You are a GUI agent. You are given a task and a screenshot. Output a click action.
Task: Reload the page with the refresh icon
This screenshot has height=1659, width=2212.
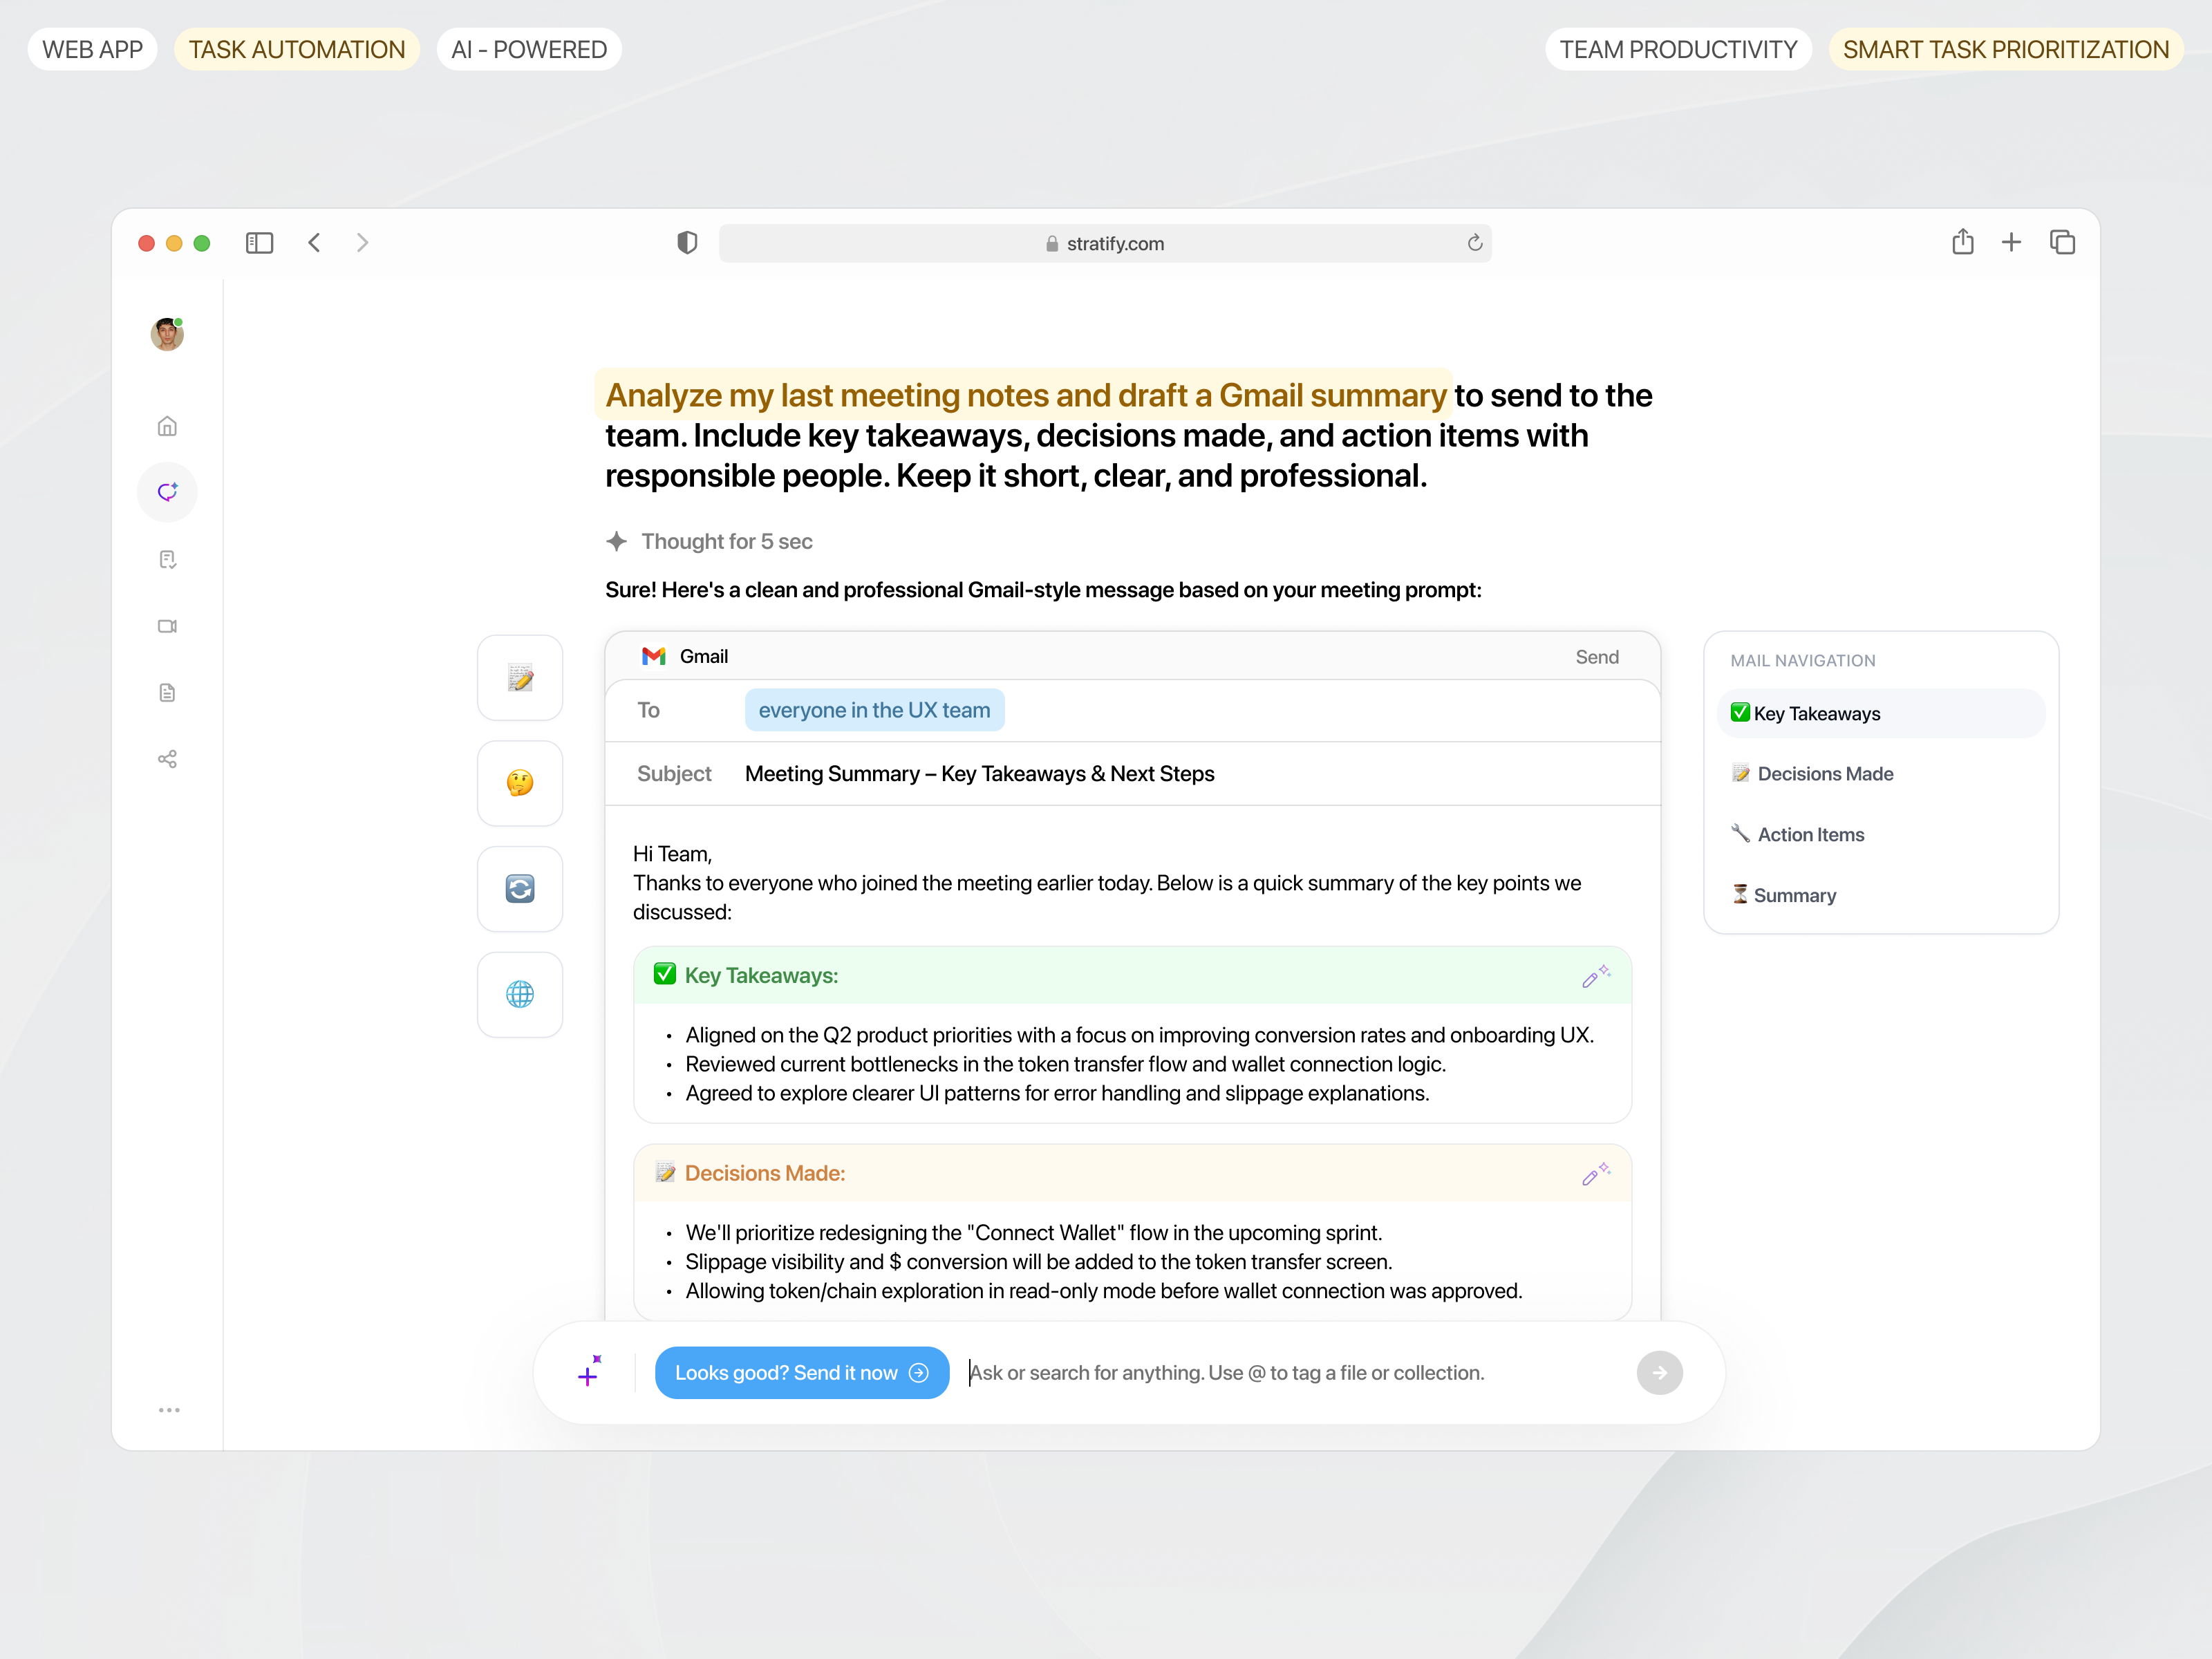click(1474, 243)
